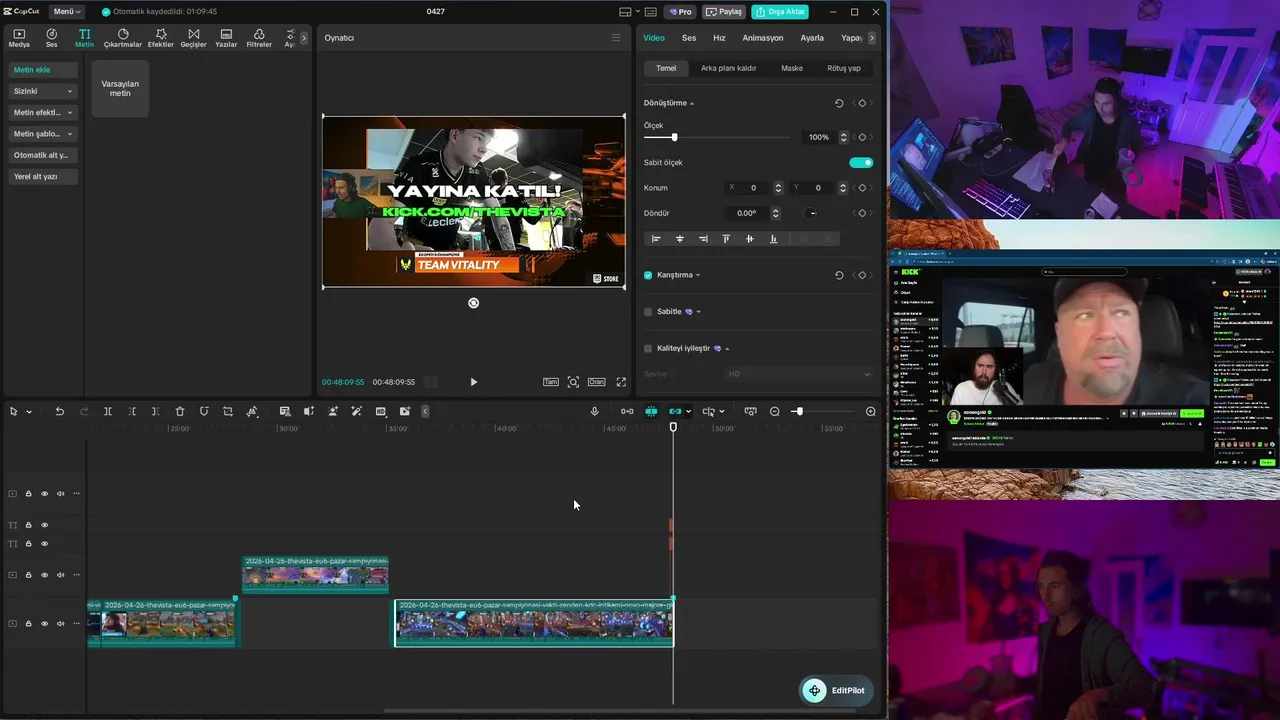Image resolution: width=1280 pixels, height=720 pixels.
Task: Click the player zoom focus icon
Action: pyautogui.click(x=573, y=382)
